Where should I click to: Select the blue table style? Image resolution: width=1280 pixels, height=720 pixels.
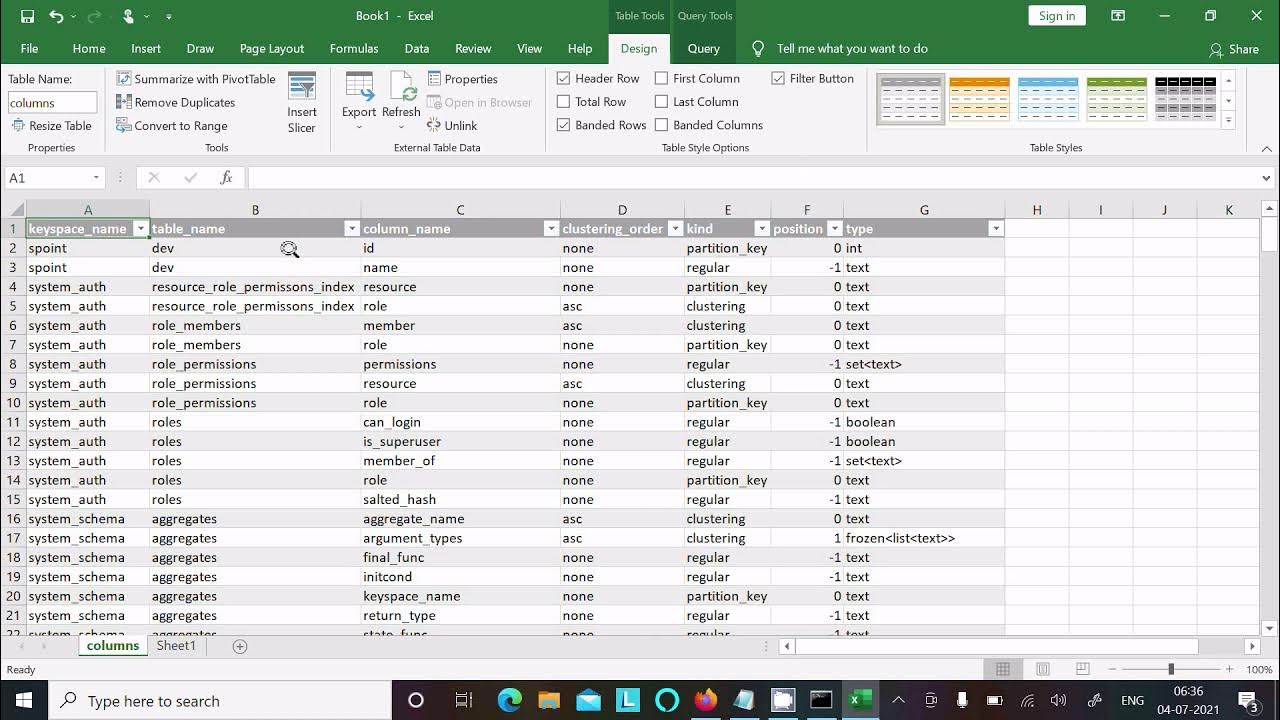point(1048,99)
